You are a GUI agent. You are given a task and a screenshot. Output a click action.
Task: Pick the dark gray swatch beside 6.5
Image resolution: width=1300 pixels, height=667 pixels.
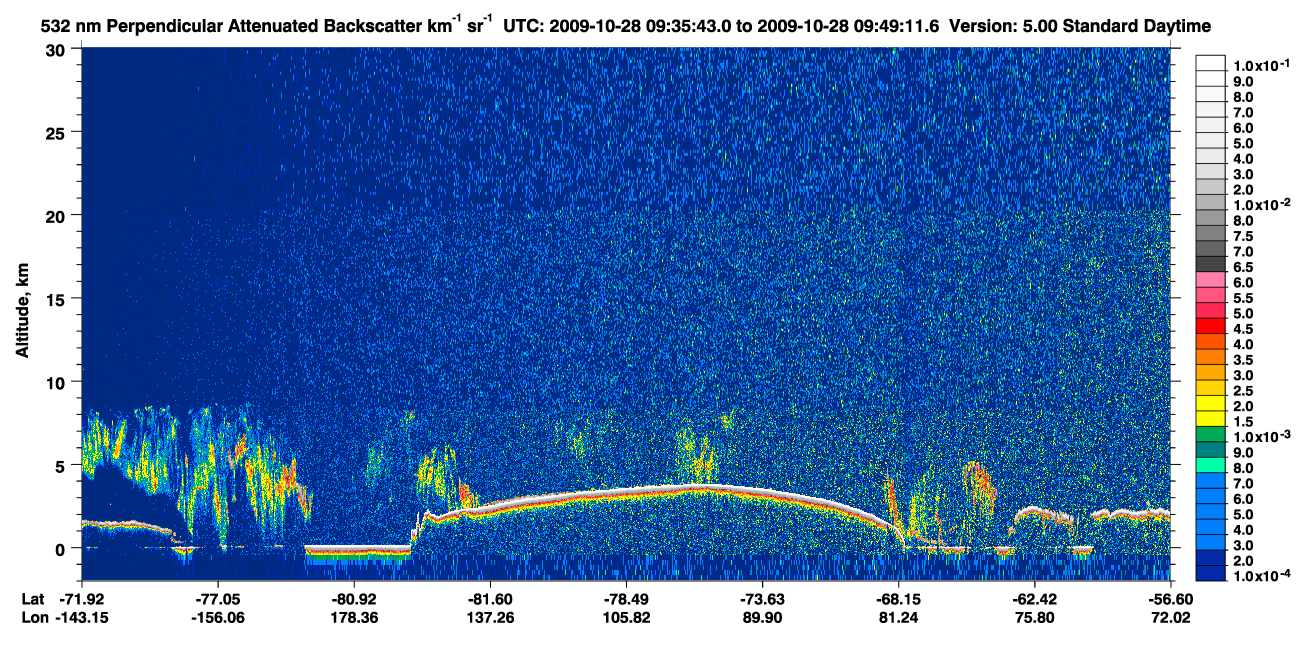click(x=1210, y=263)
